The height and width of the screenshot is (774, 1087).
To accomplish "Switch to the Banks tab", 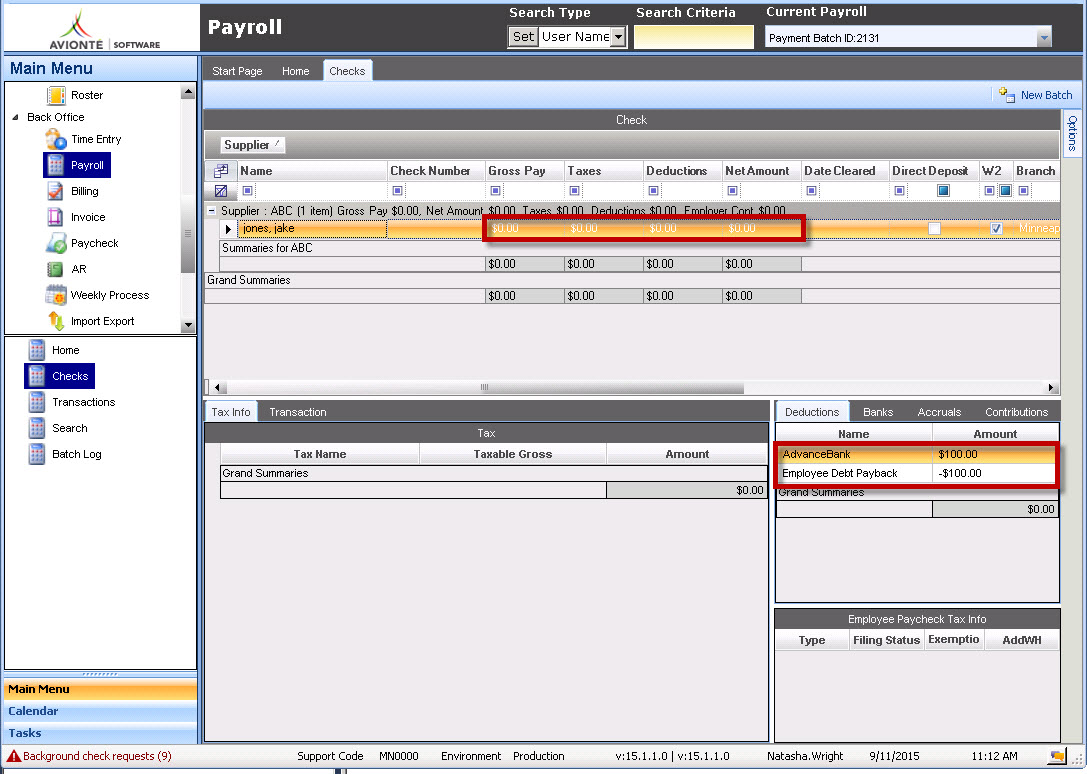I will tap(878, 412).
